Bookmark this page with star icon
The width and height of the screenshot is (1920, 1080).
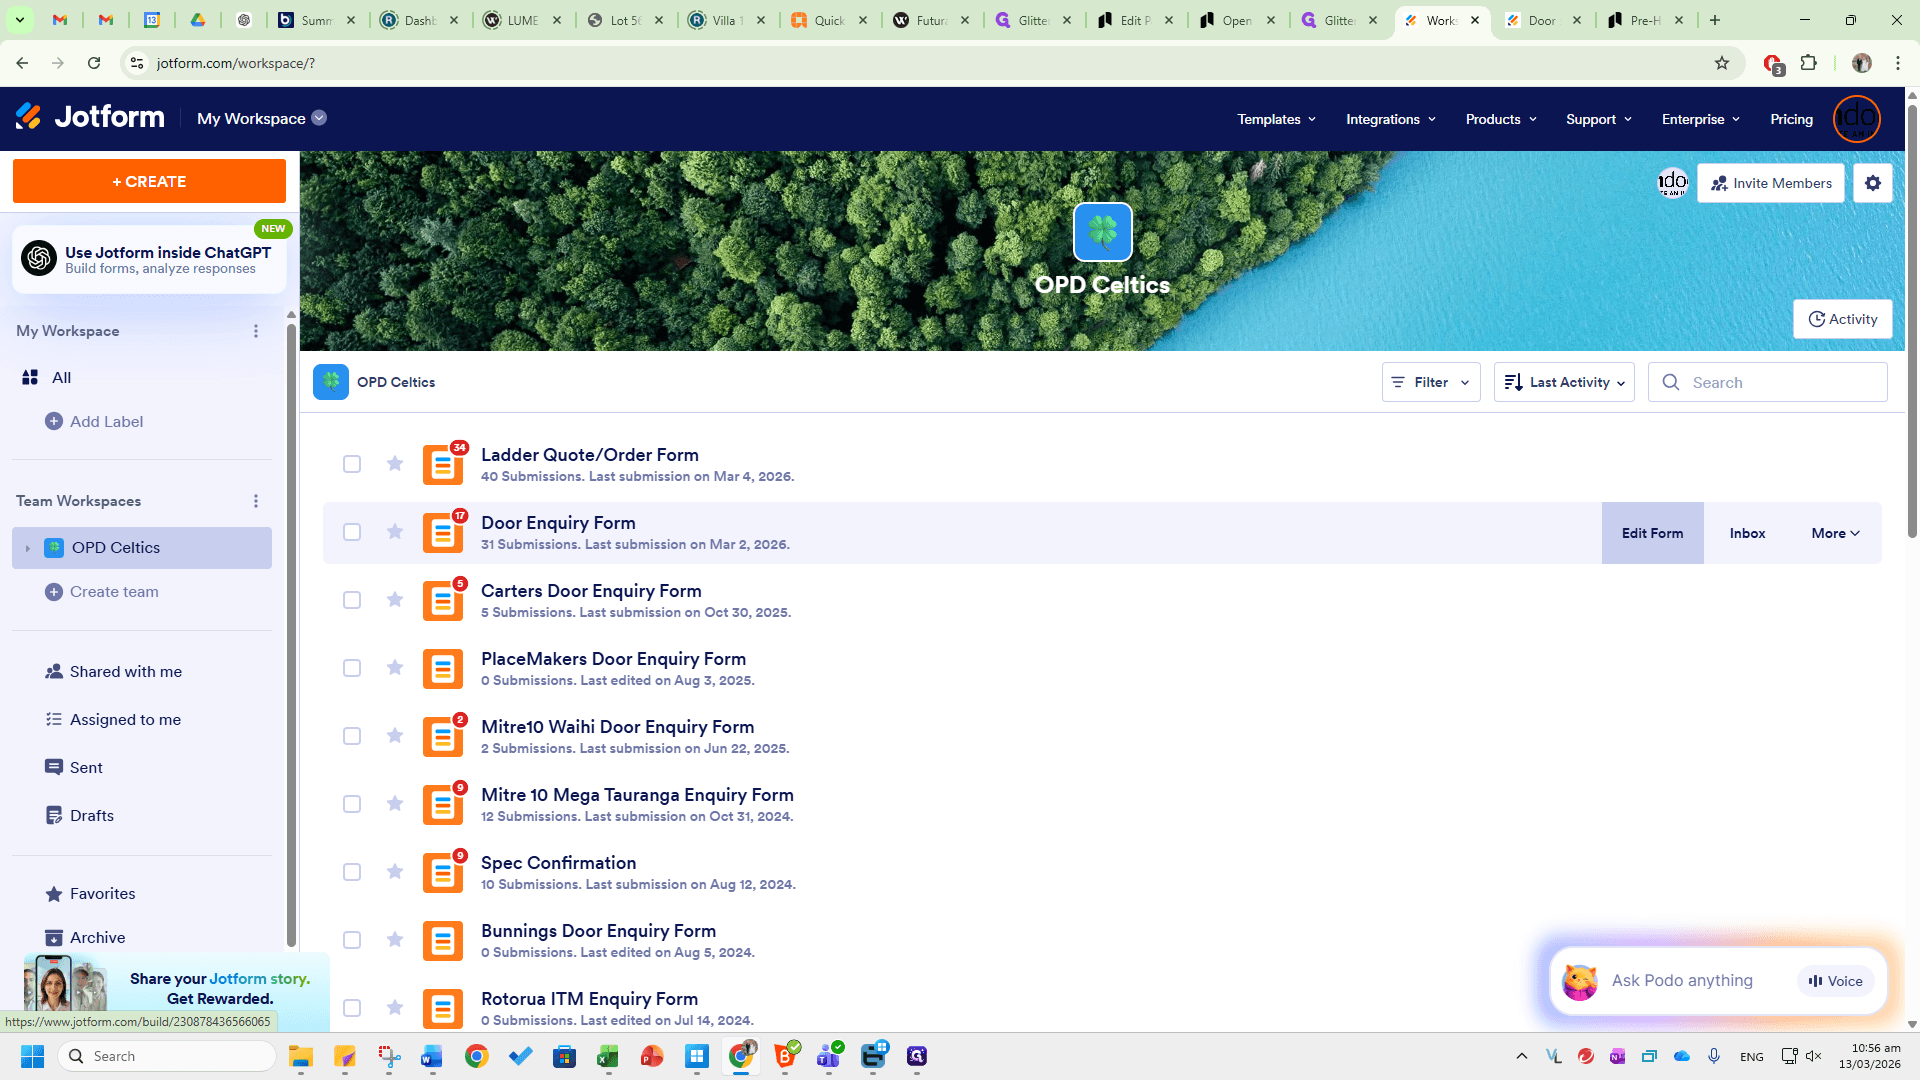pos(1722,63)
